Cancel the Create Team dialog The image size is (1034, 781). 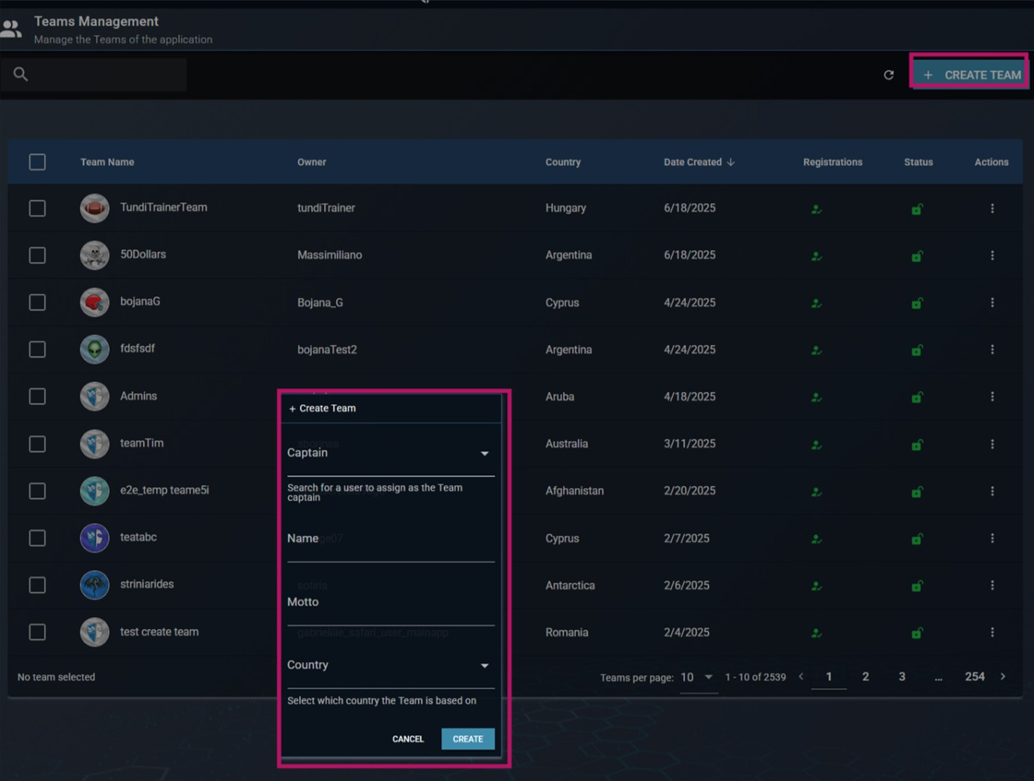(x=408, y=739)
